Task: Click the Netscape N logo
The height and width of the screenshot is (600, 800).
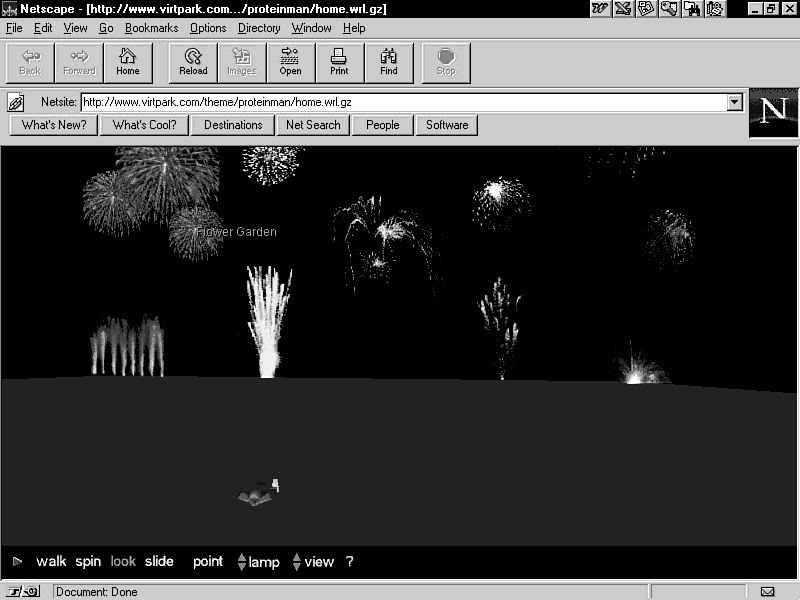Action: click(773, 112)
